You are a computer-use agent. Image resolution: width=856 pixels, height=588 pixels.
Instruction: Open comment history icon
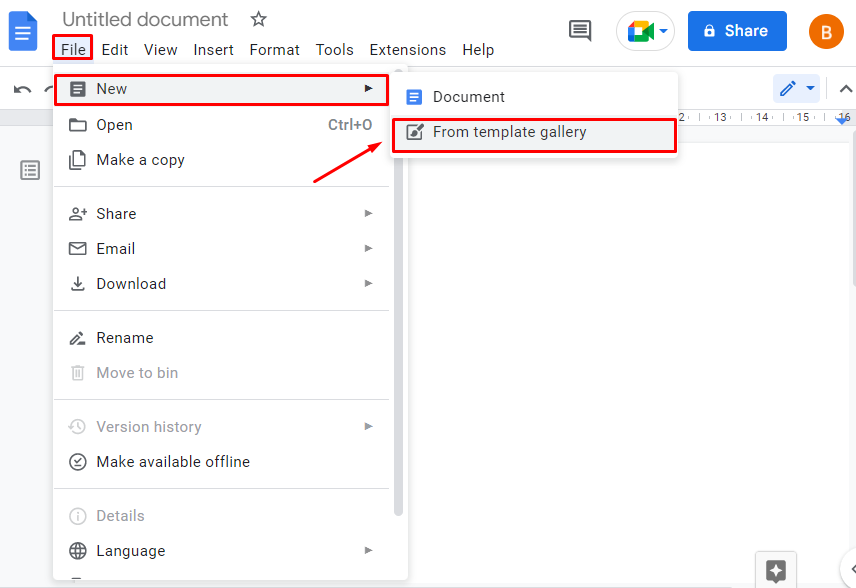pos(580,31)
